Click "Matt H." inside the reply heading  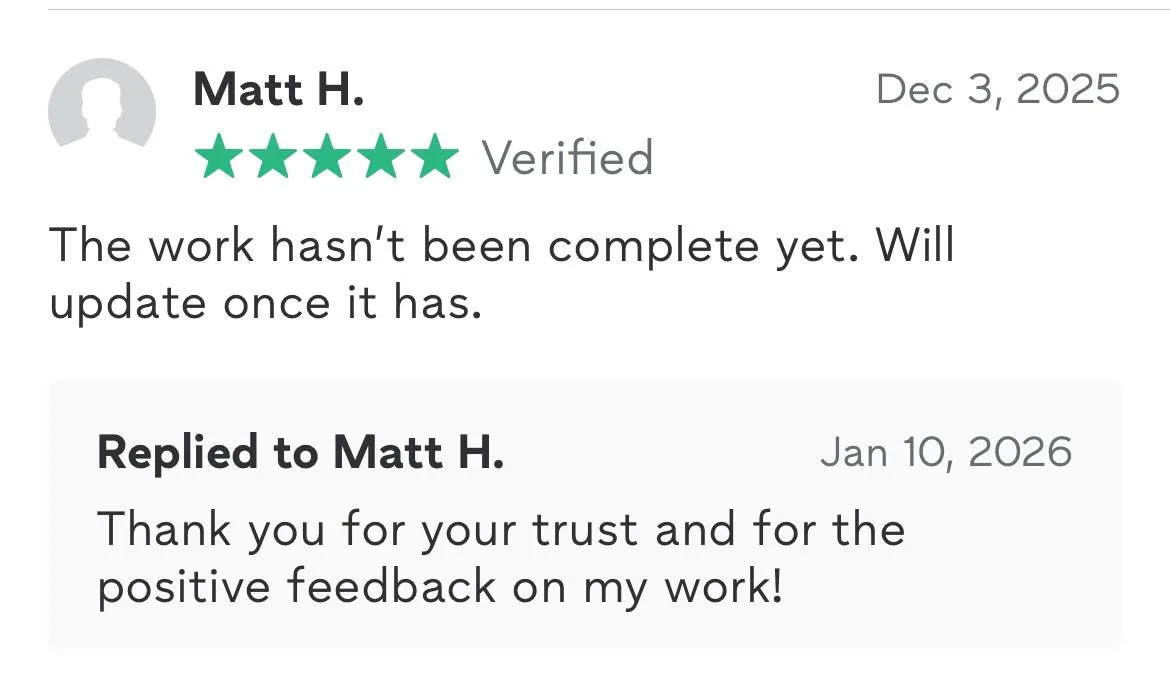pyautogui.click(x=418, y=452)
